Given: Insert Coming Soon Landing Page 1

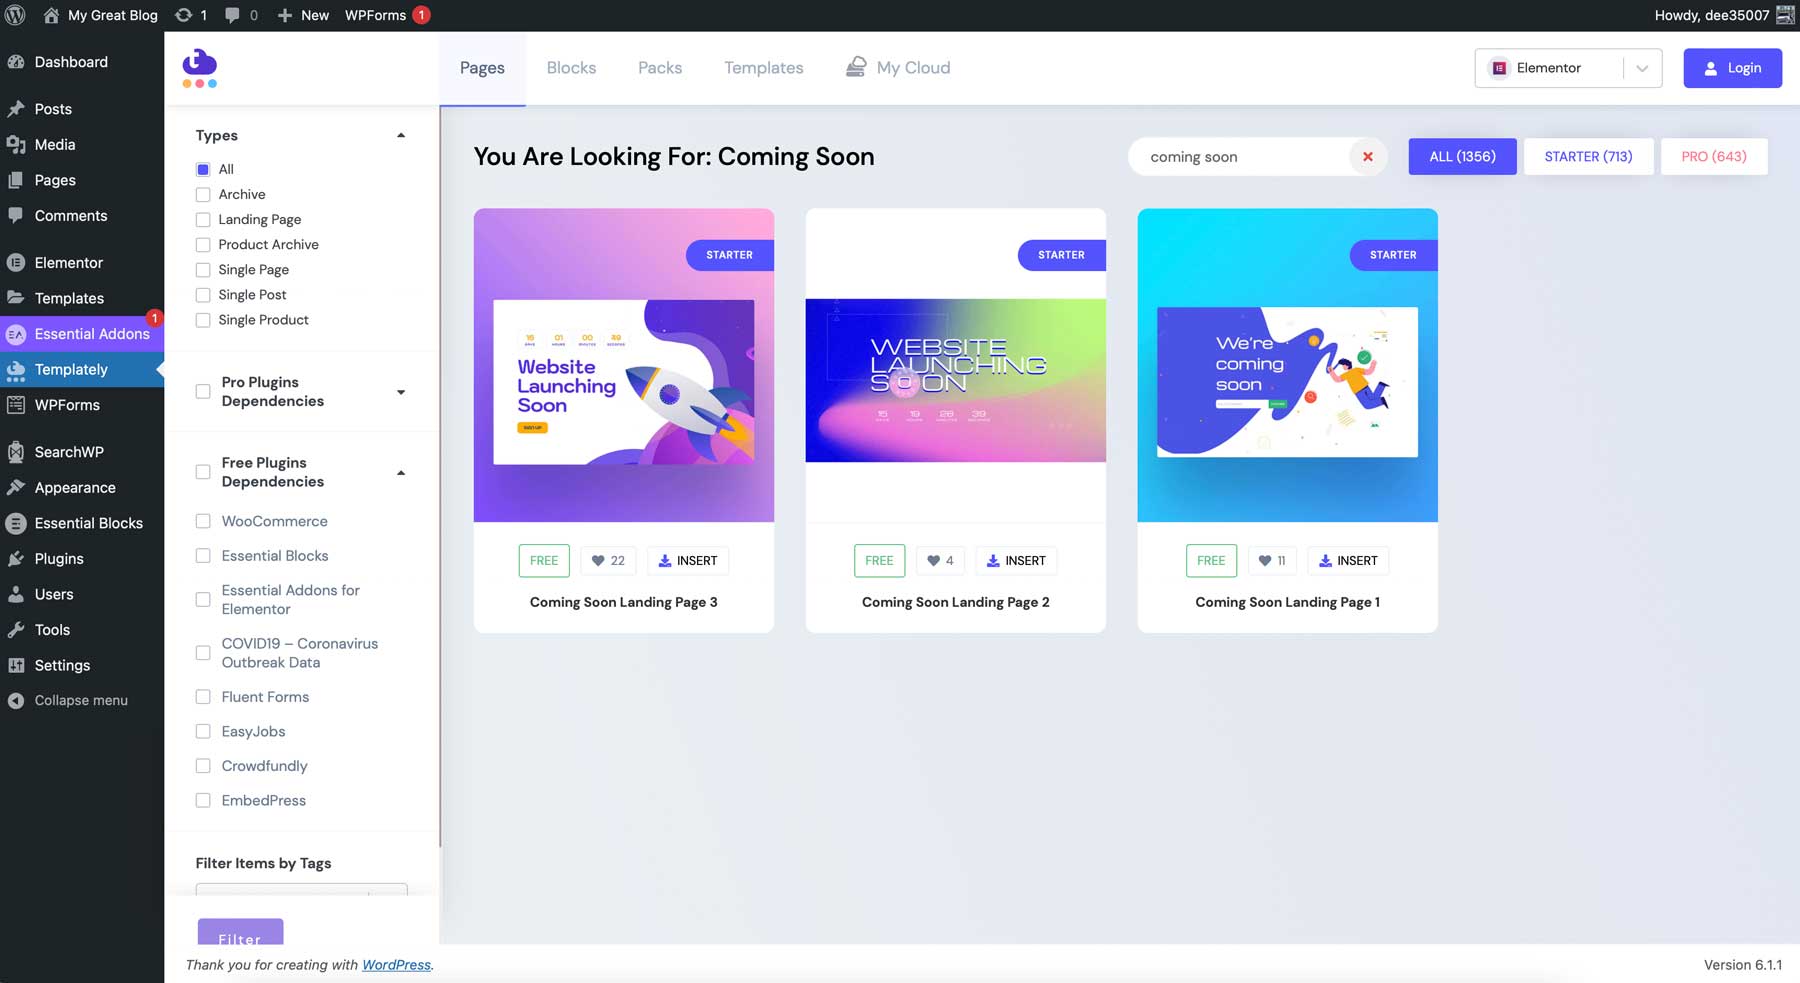Looking at the screenshot, I should point(1348,561).
